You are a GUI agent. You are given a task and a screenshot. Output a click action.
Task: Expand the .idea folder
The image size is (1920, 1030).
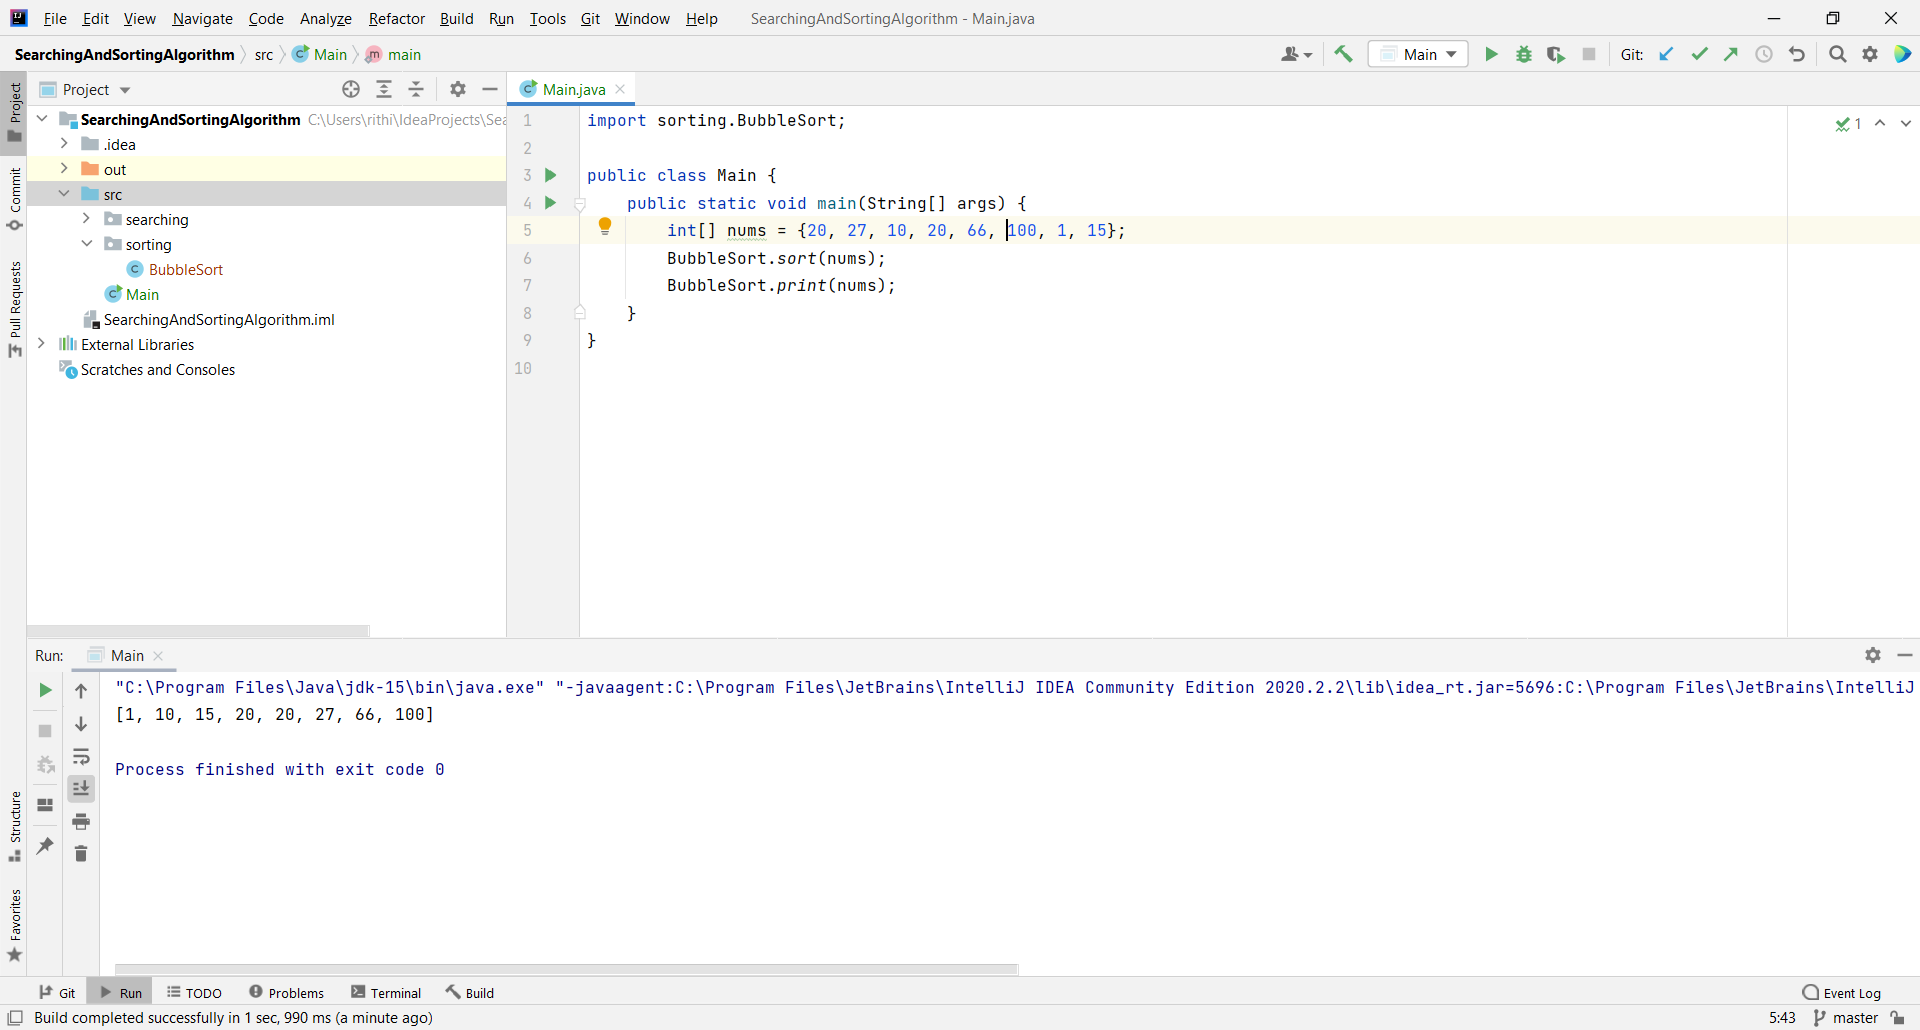tap(64, 144)
